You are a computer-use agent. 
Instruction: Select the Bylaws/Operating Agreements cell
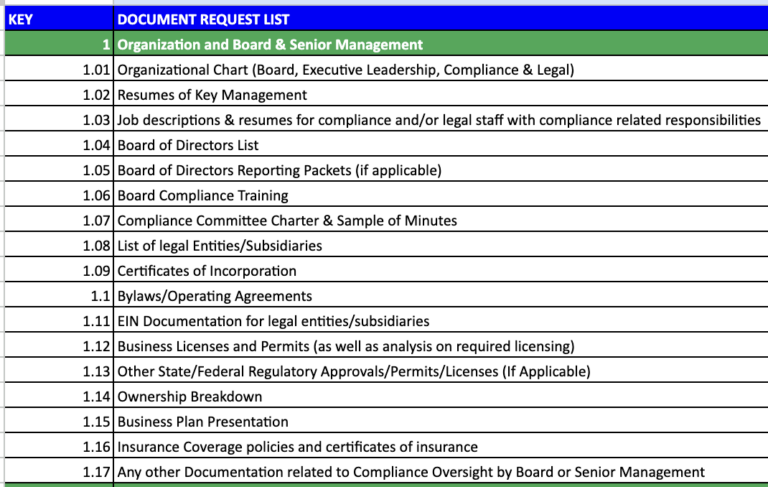(x=214, y=296)
